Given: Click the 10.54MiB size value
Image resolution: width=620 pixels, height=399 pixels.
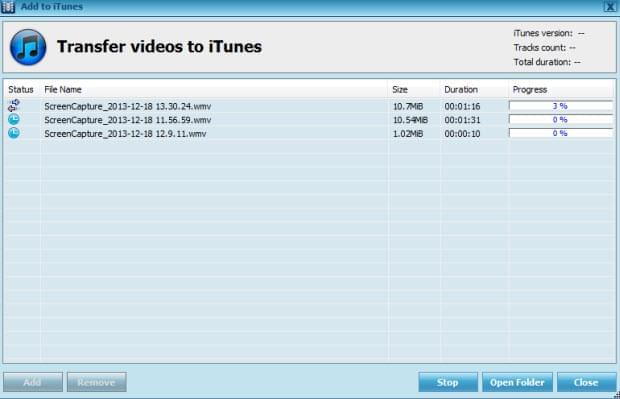Looking at the screenshot, I should coord(410,120).
